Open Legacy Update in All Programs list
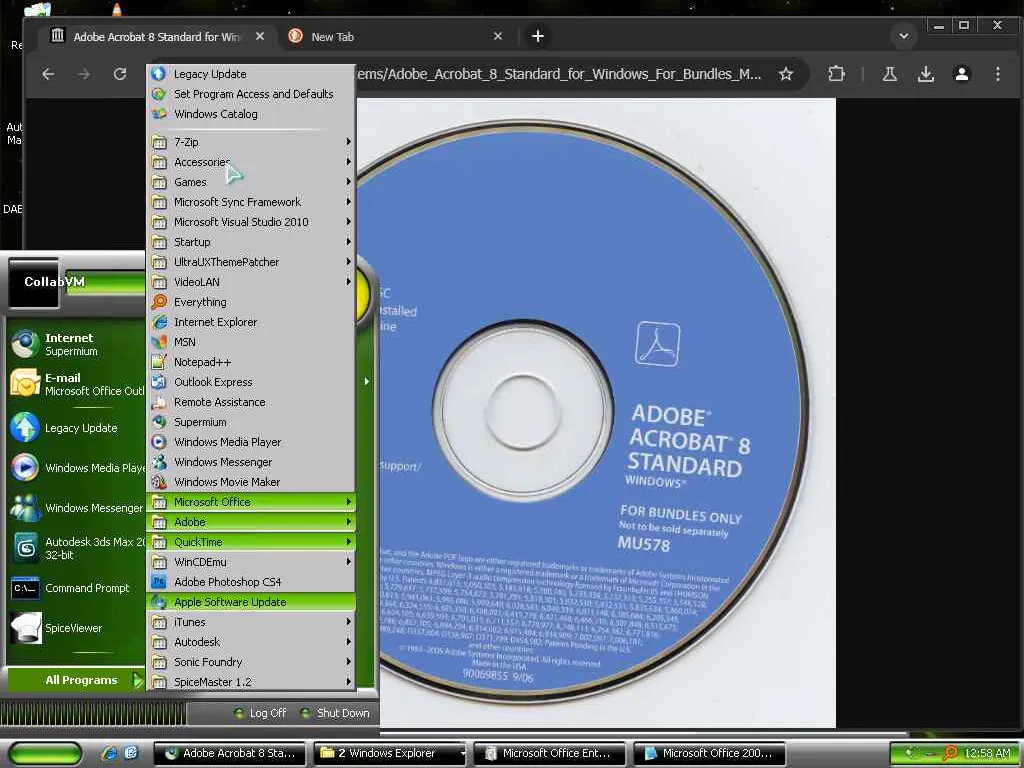 tap(251, 74)
